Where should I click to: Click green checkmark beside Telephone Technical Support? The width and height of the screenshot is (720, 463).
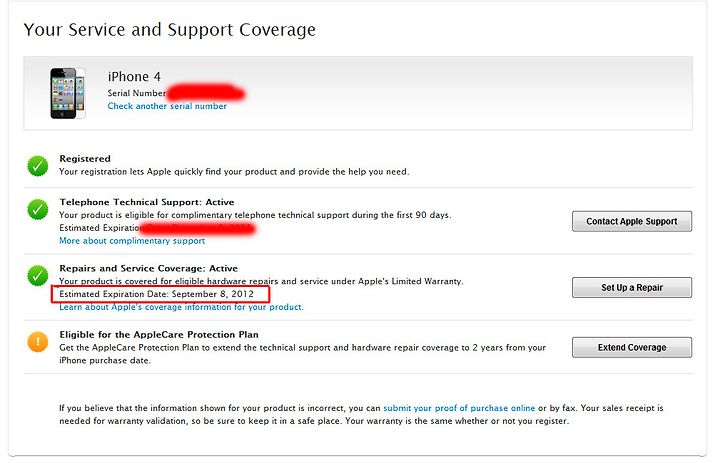pos(38,209)
